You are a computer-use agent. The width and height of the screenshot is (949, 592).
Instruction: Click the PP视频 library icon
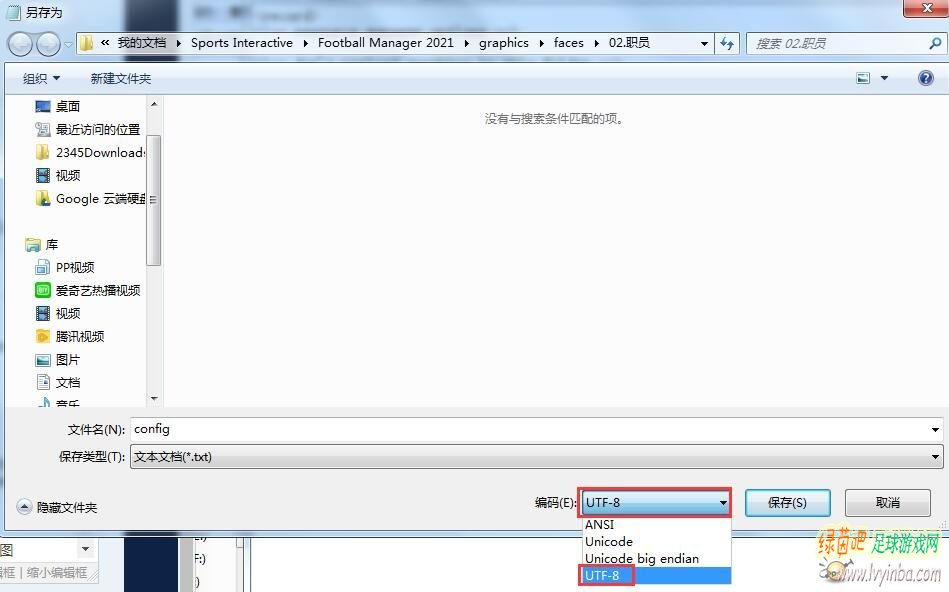[43, 268]
